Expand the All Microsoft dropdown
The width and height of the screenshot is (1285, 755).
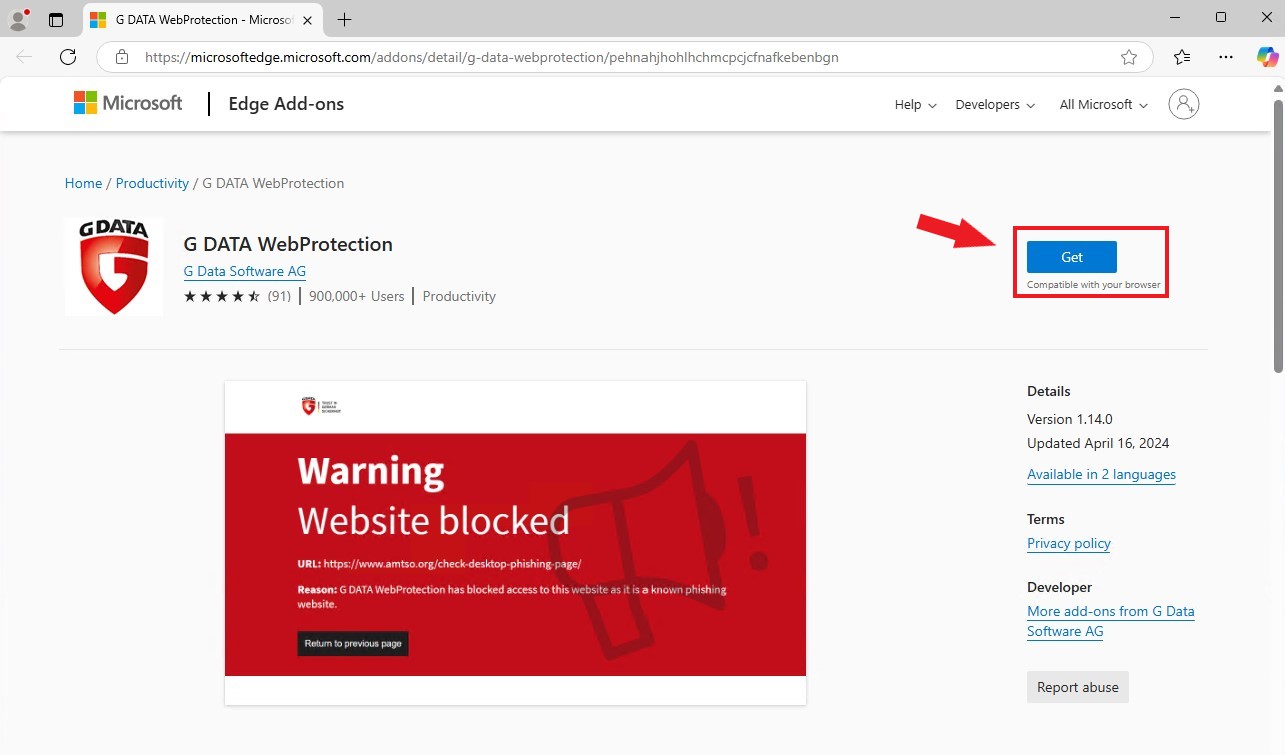[1104, 104]
